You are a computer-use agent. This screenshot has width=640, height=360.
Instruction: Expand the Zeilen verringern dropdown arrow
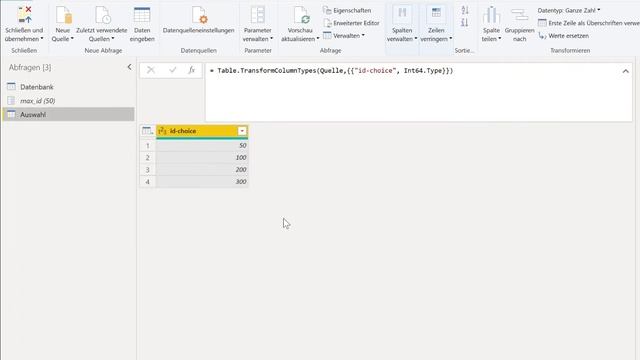[451, 39]
